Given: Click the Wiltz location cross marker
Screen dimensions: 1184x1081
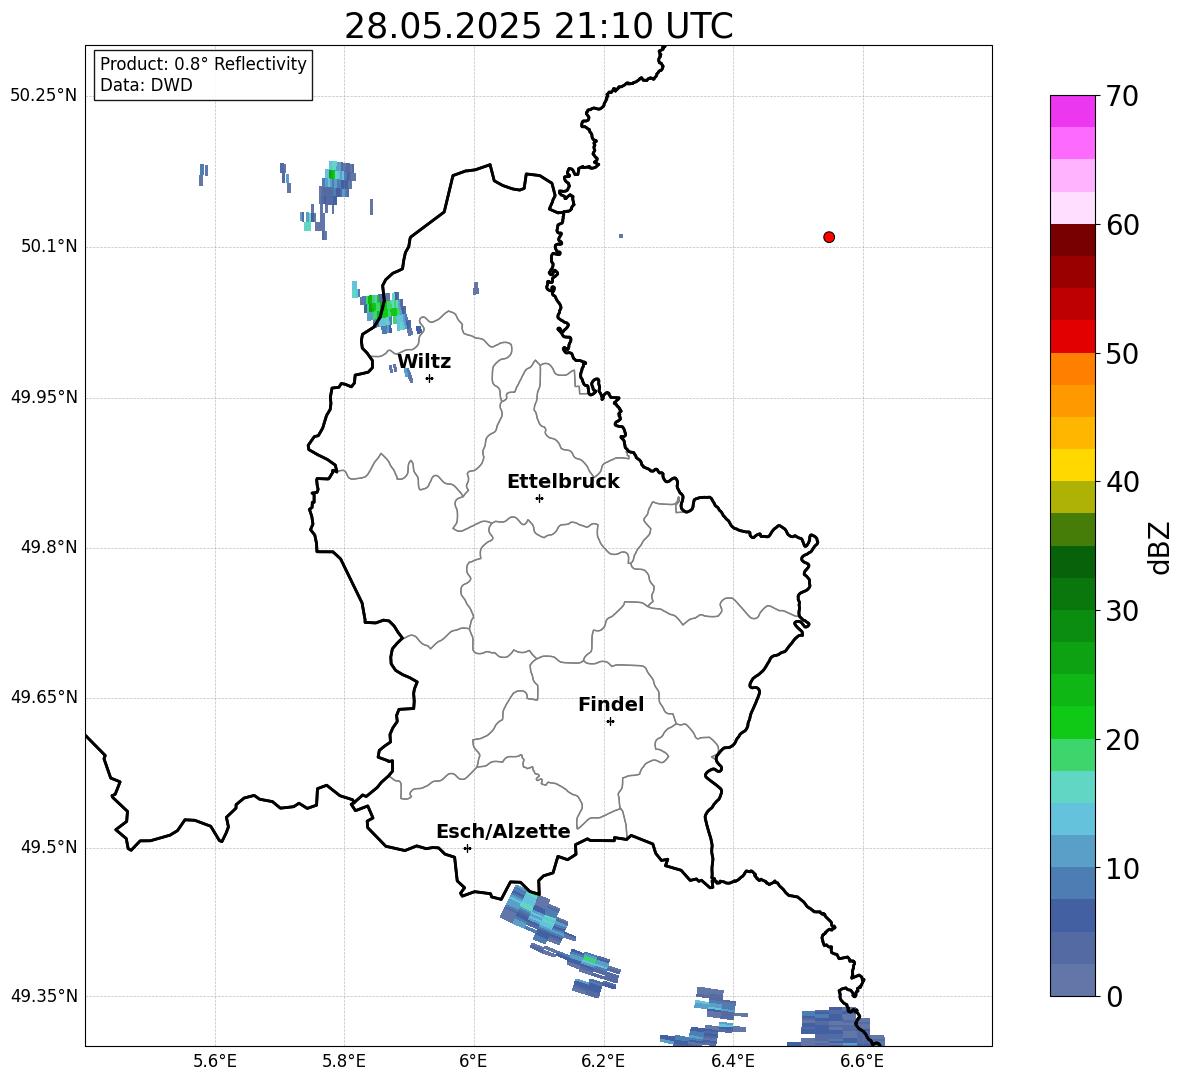Looking at the screenshot, I should (x=430, y=378).
